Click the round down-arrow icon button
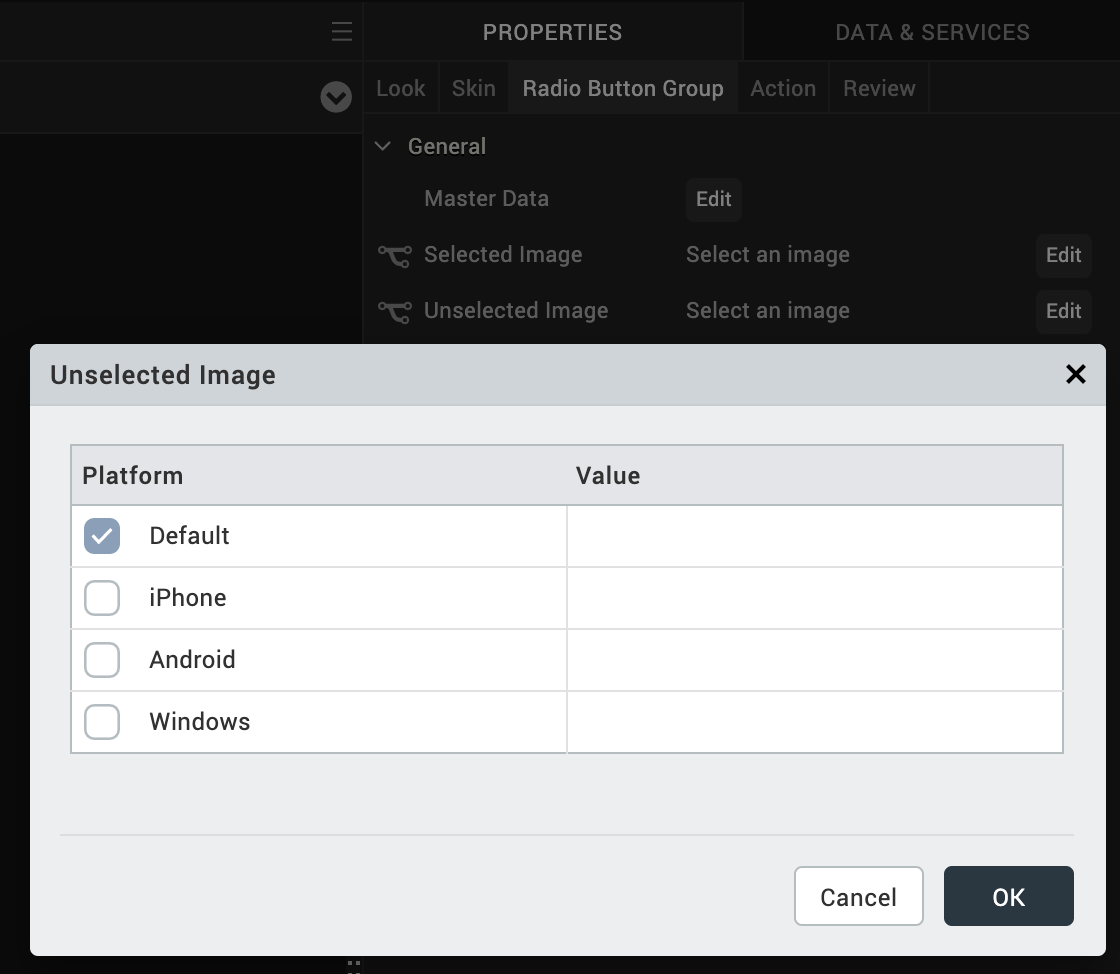The height and width of the screenshot is (974, 1120). 336,97
